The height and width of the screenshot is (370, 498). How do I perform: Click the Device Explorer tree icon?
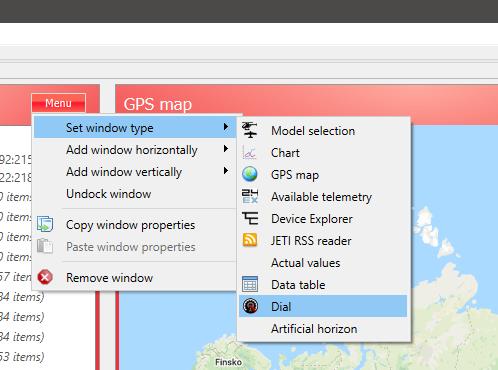250,218
